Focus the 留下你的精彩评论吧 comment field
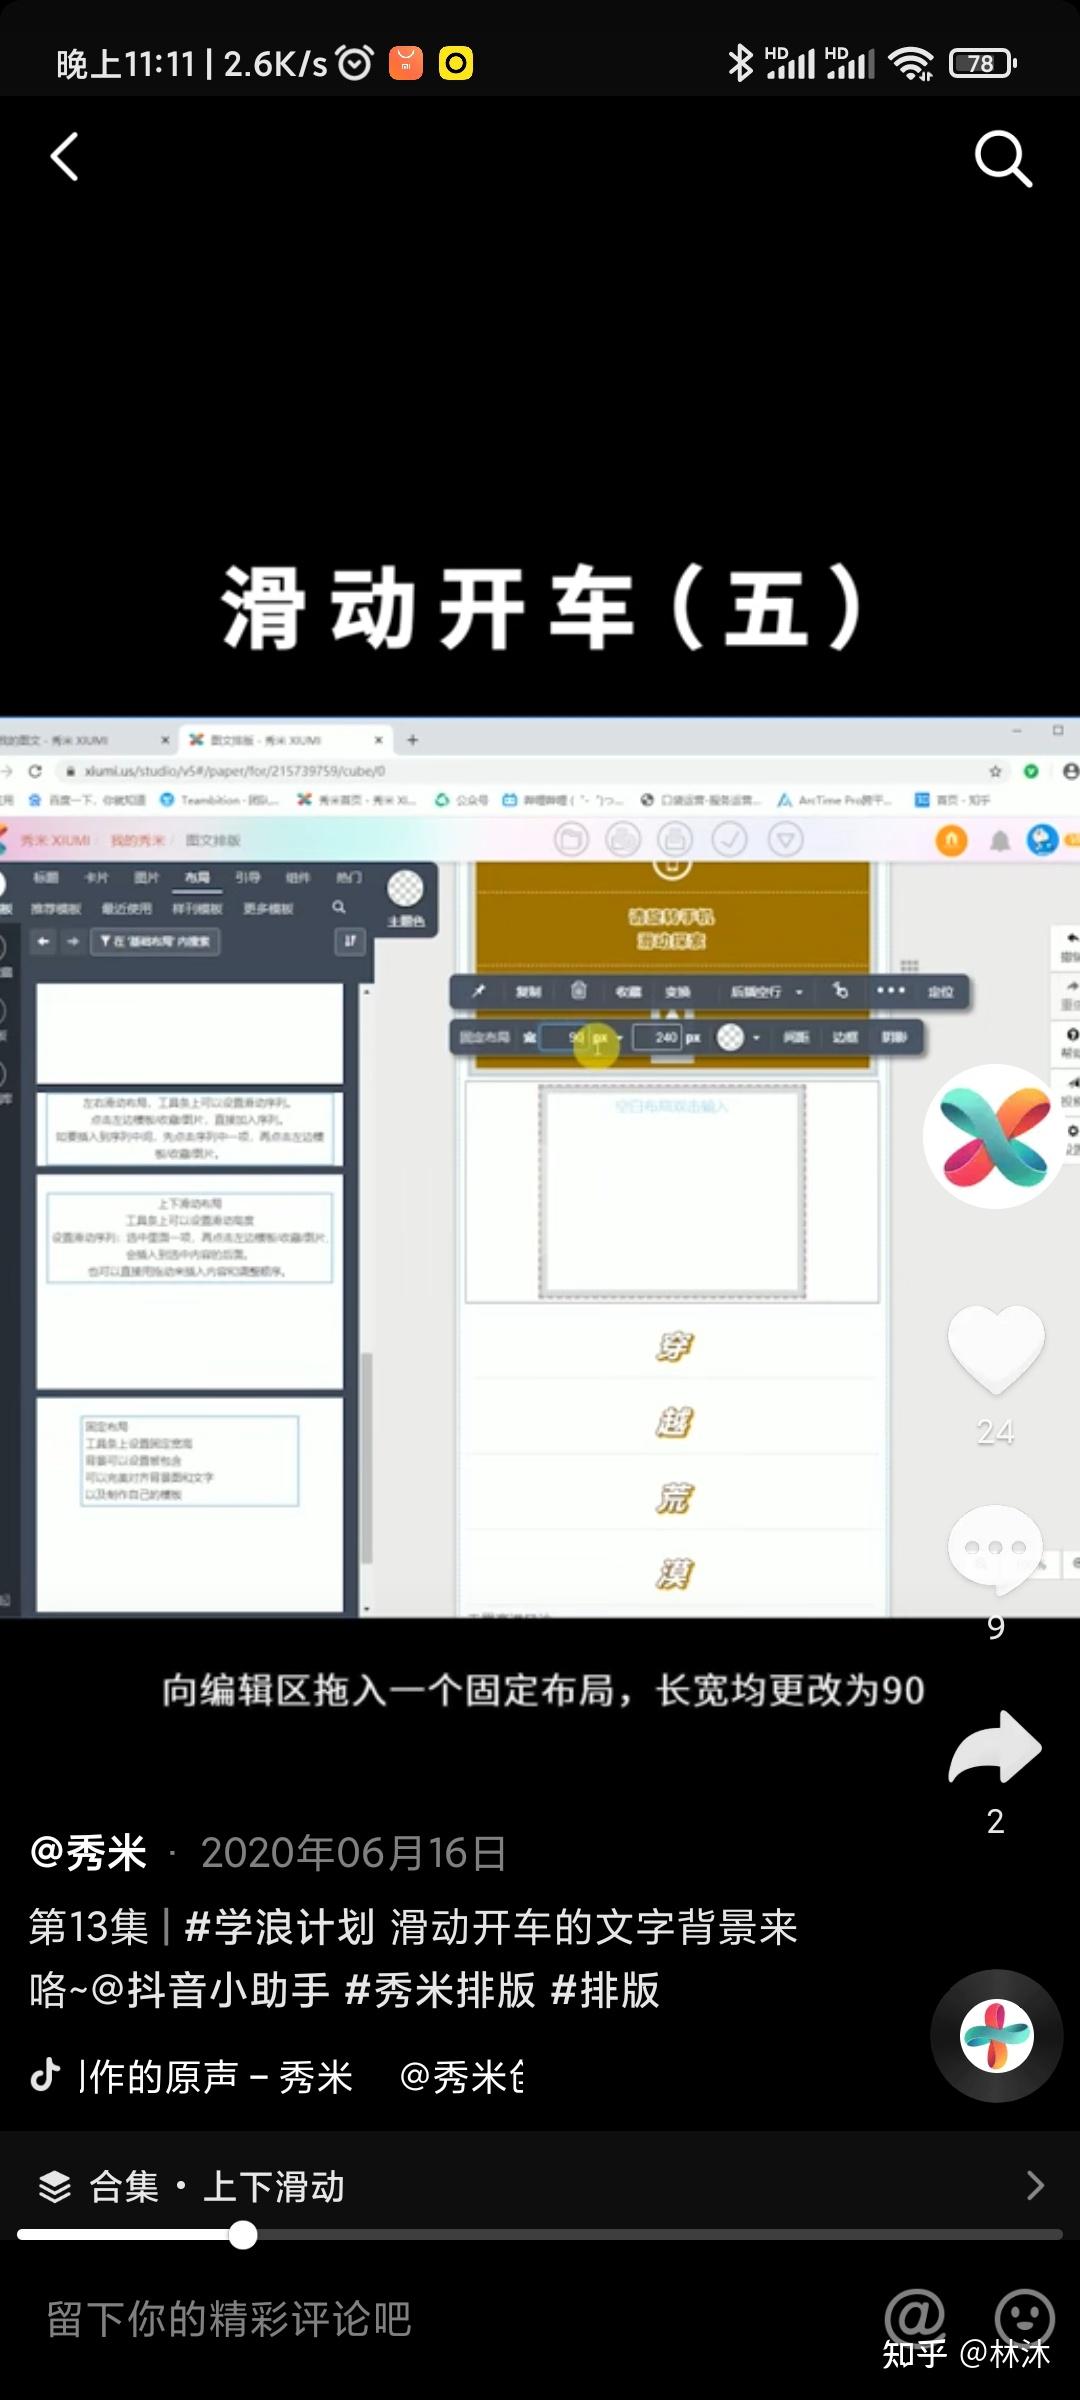Screen dimensions: 1080x2400 pos(230,2319)
